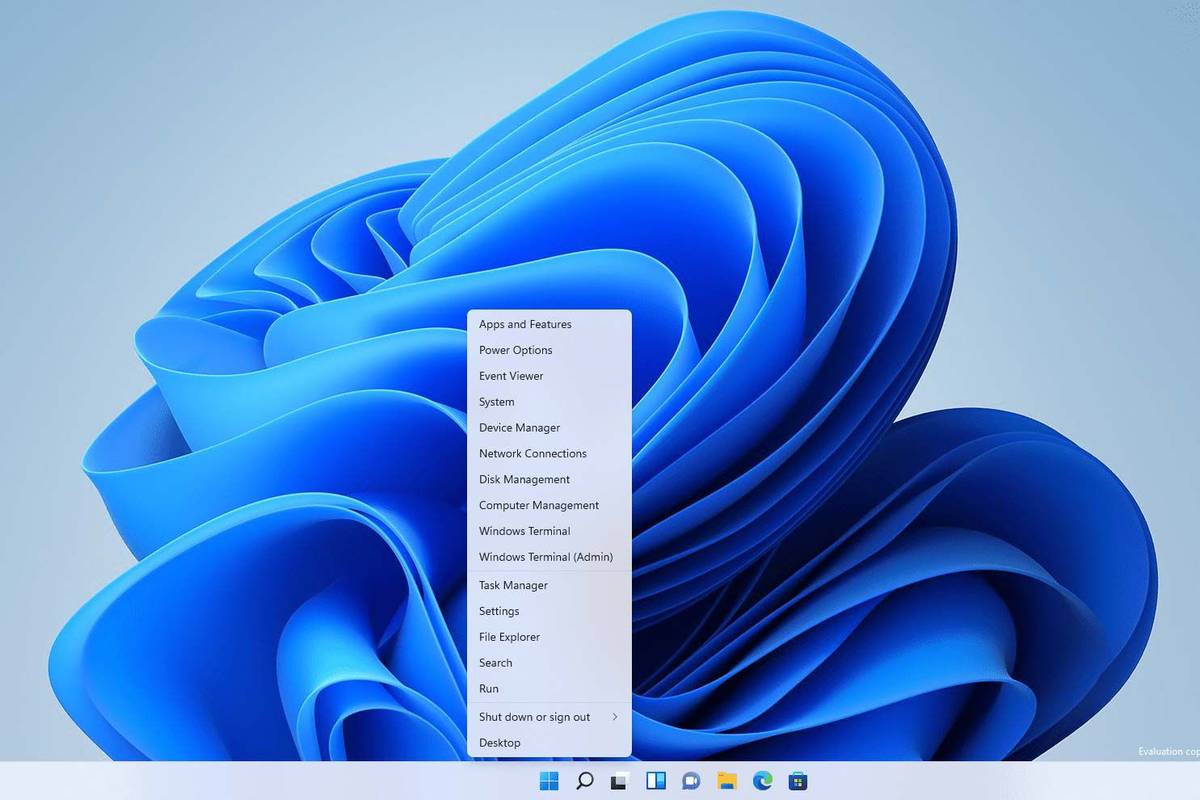Open Search from the taskbar magnifier icon
Viewport: 1200px width, 800px height.
(585, 781)
